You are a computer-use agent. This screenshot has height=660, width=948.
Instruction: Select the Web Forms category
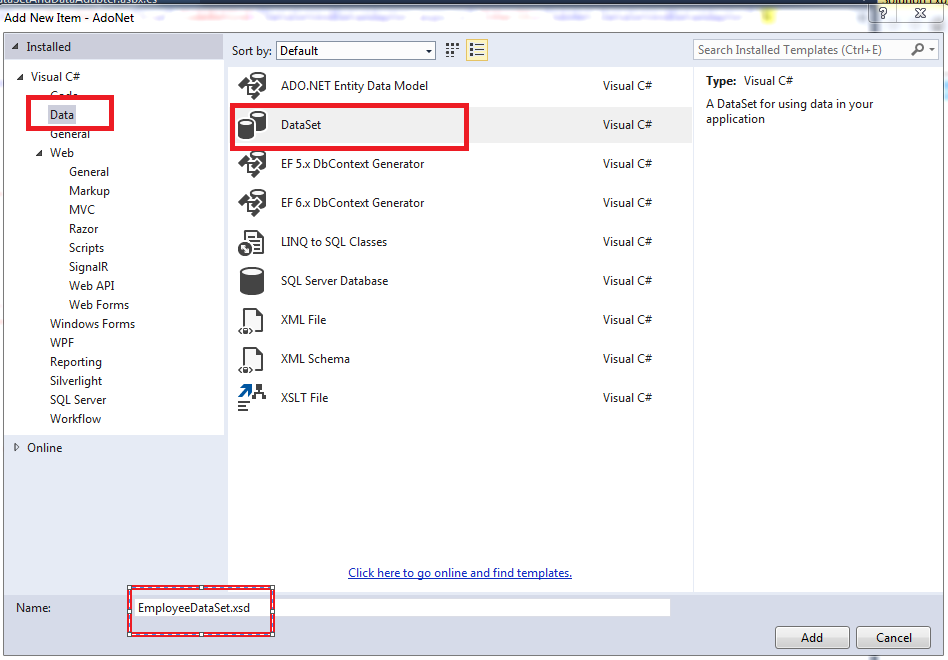pyautogui.click(x=99, y=305)
